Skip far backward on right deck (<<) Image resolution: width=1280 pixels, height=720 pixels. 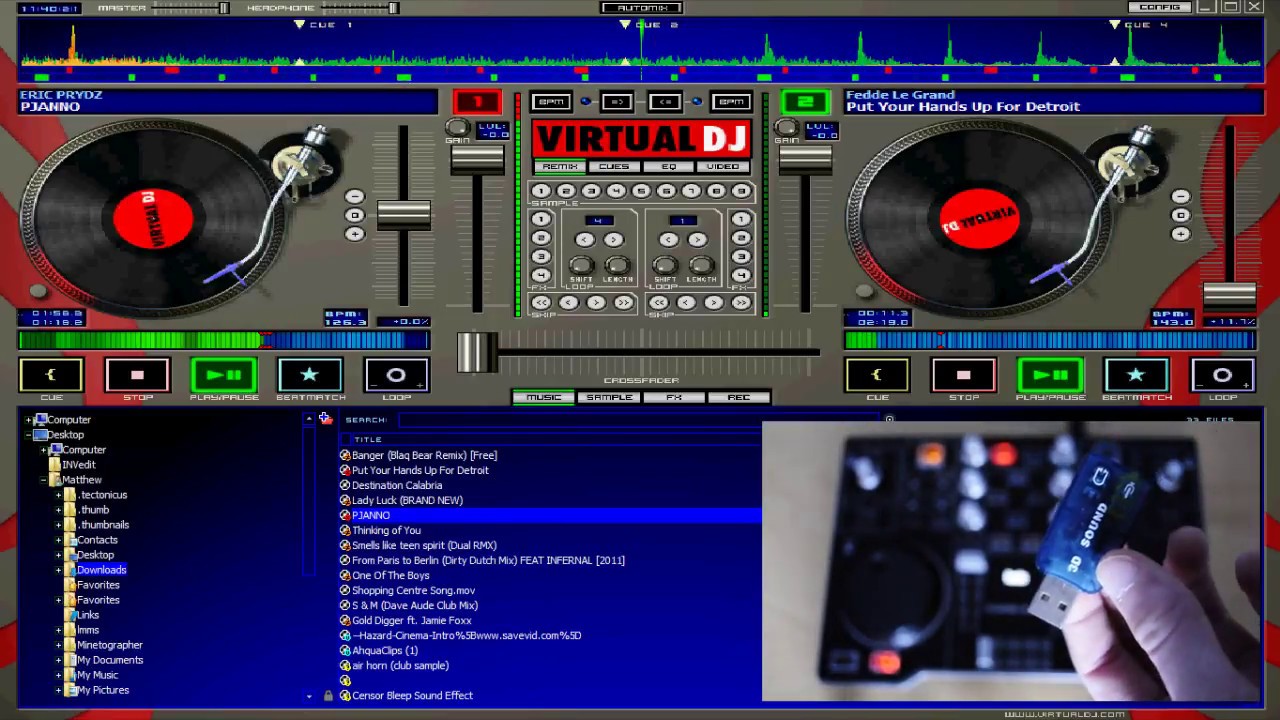(658, 302)
